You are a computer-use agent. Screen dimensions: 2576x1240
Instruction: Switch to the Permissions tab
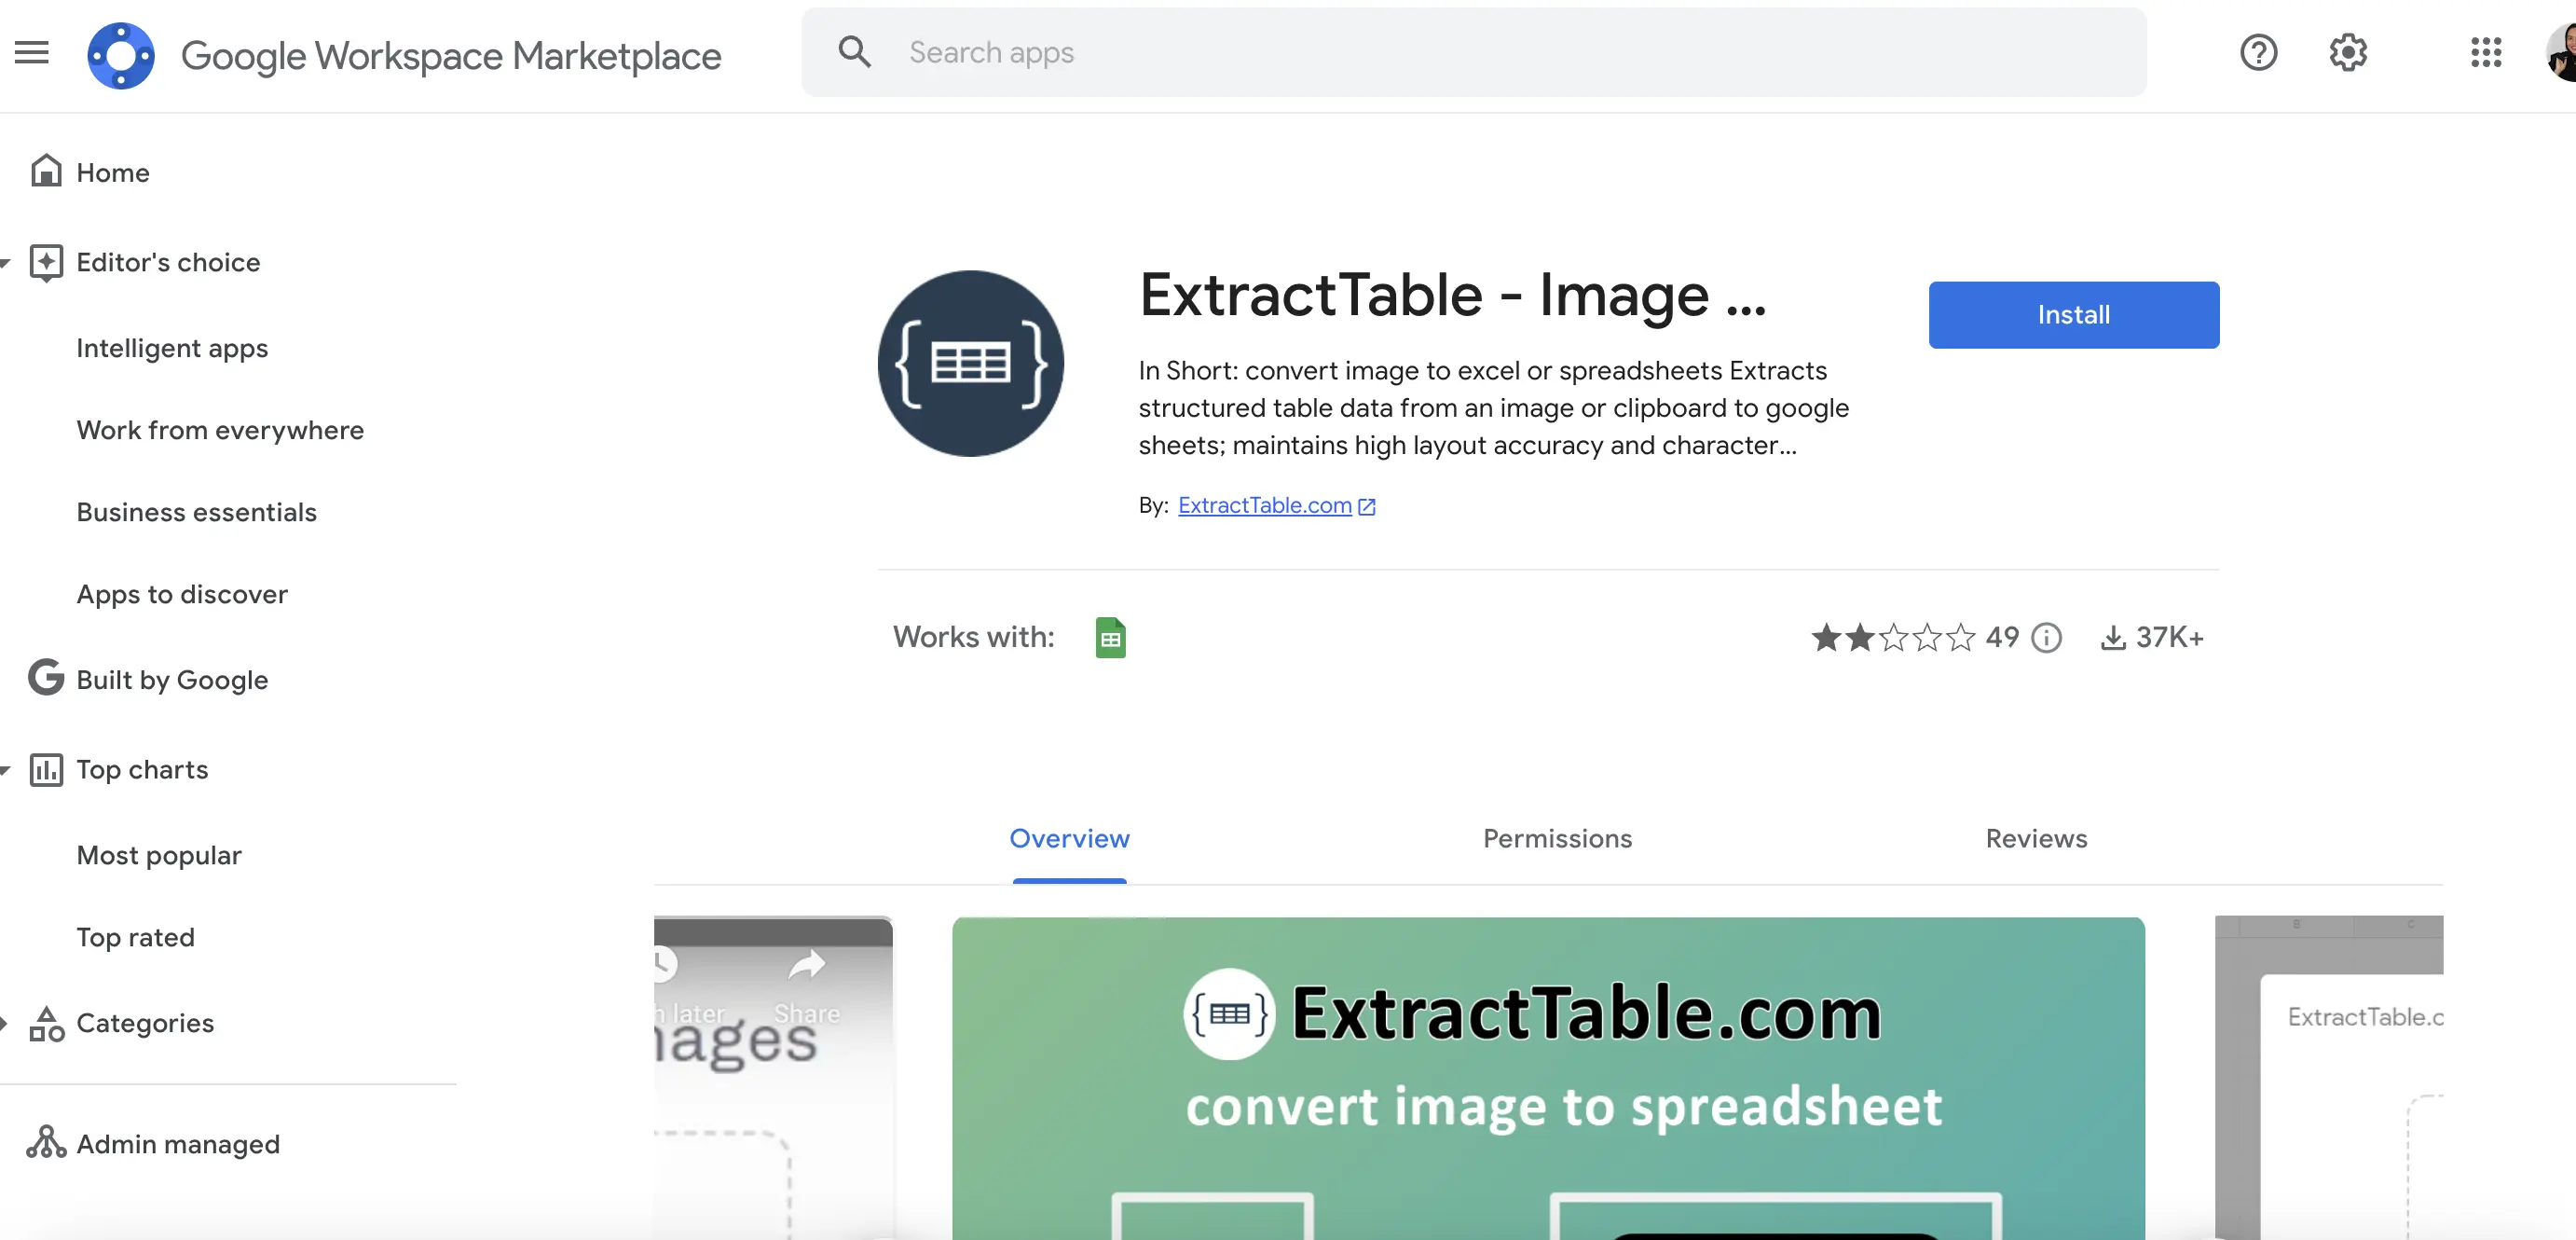click(x=1557, y=838)
